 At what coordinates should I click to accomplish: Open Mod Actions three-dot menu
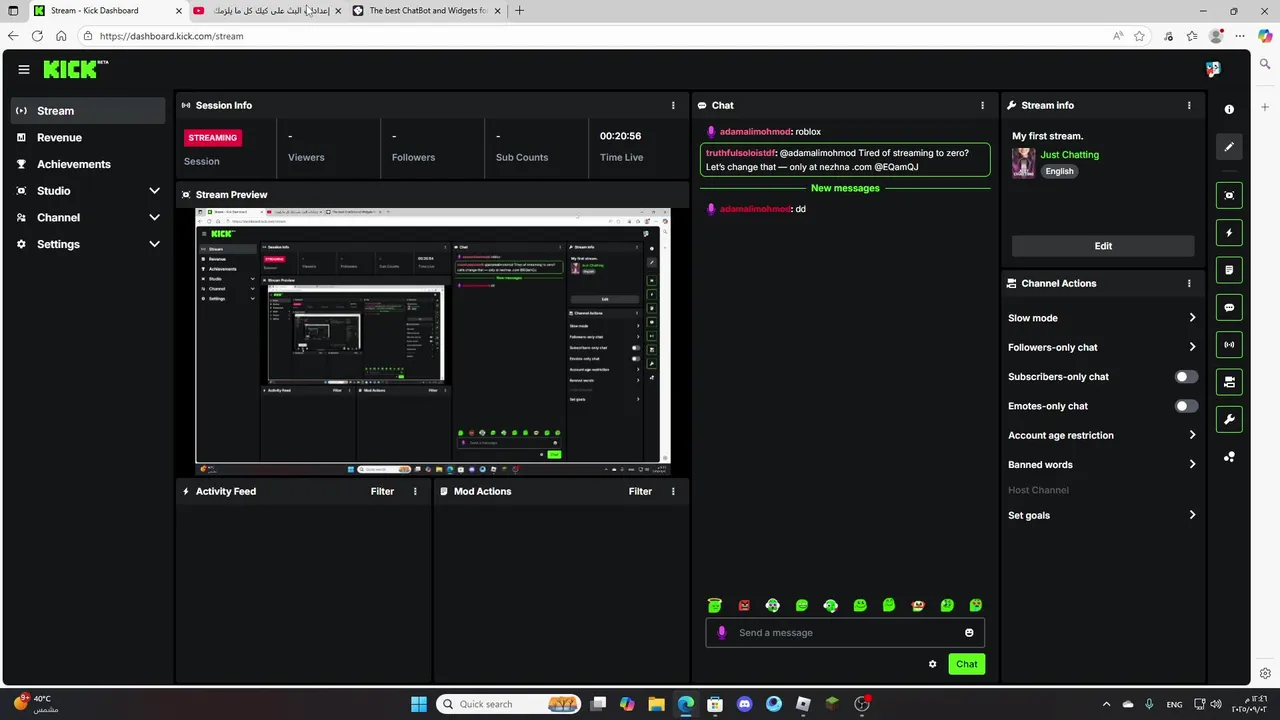click(673, 491)
